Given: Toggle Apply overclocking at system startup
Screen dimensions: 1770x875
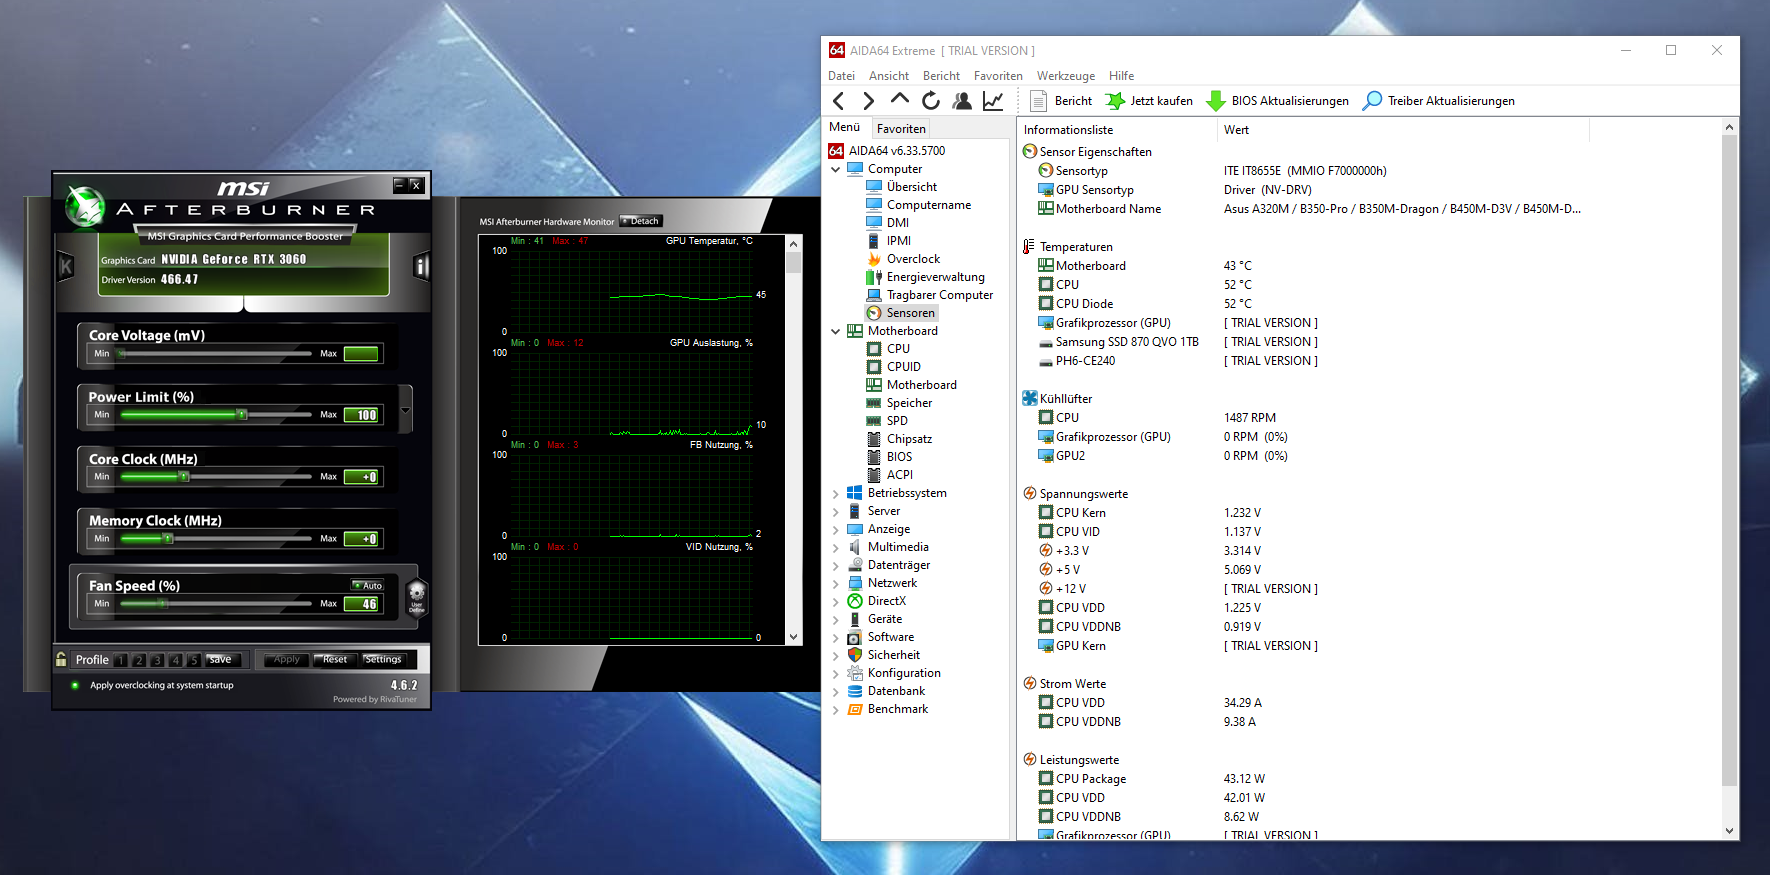Looking at the screenshot, I should [75, 685].
